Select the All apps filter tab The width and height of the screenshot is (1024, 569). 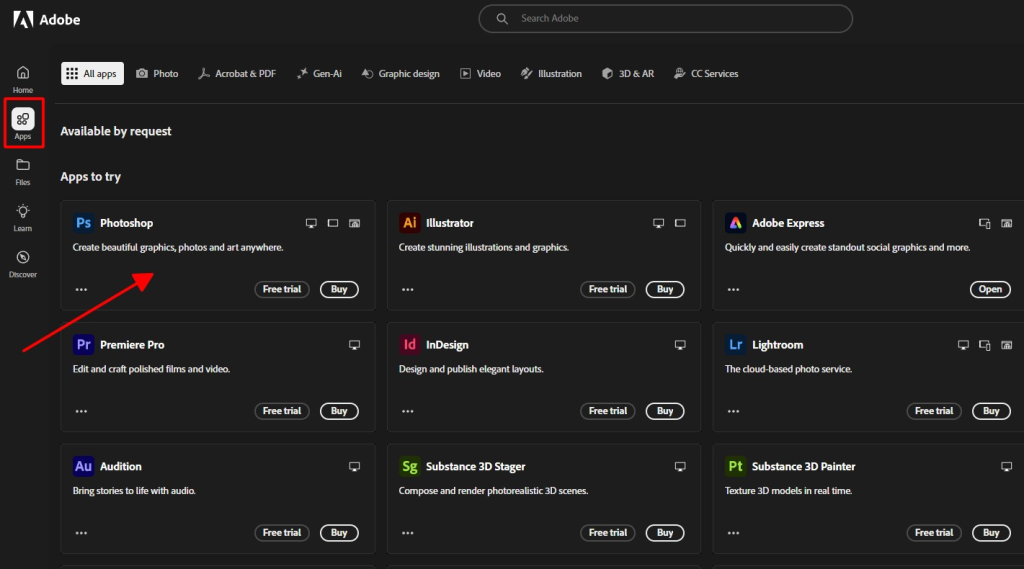coord(92,74)
